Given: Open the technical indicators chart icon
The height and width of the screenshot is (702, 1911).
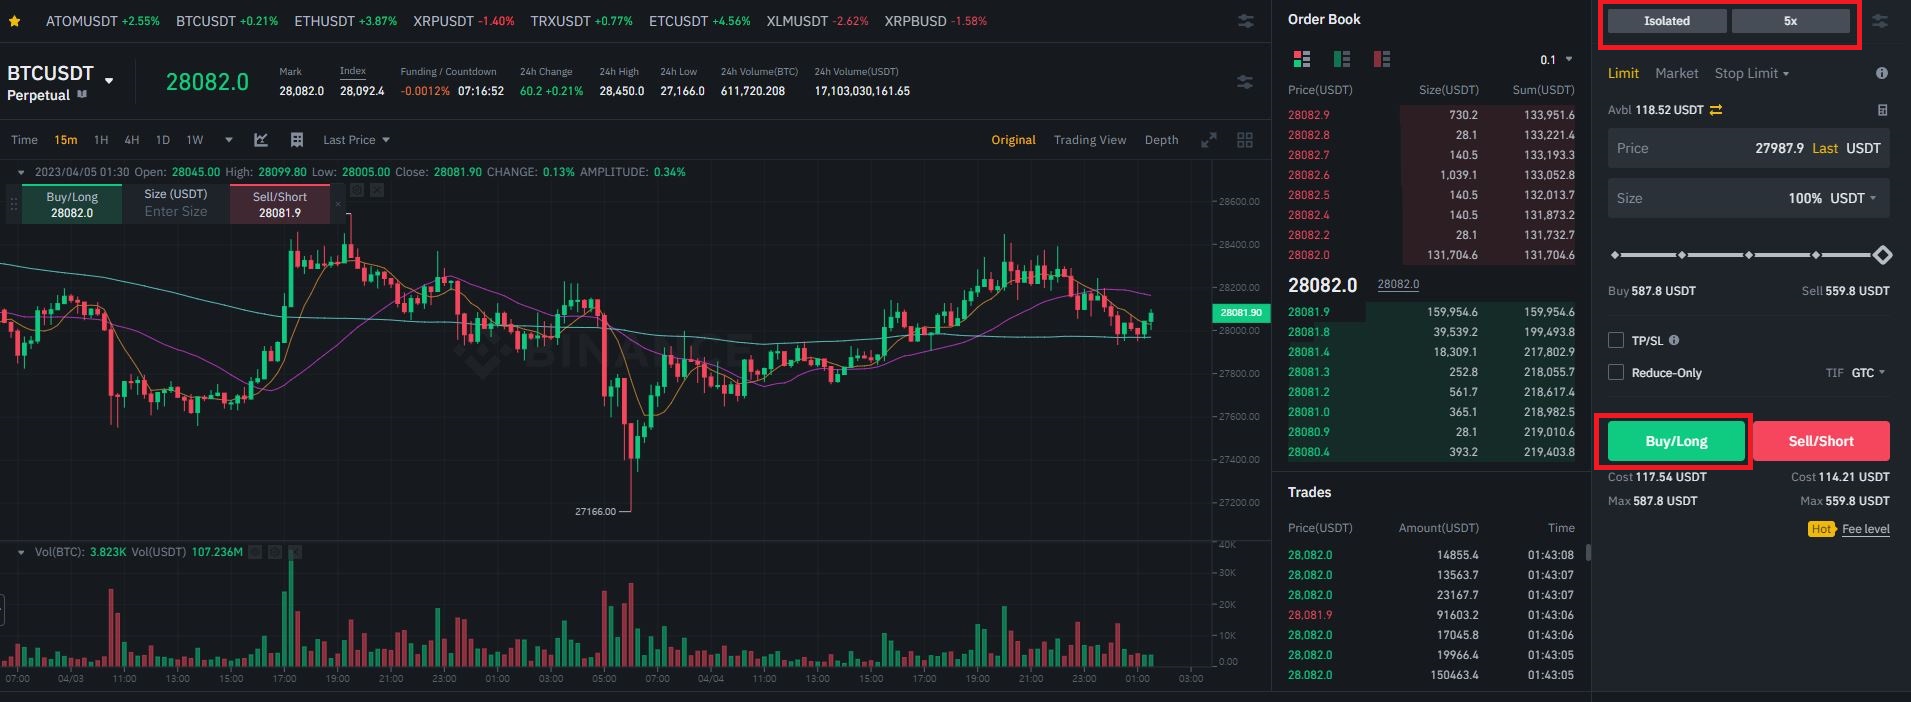Looking at the screenshot, I should (261, 140).
